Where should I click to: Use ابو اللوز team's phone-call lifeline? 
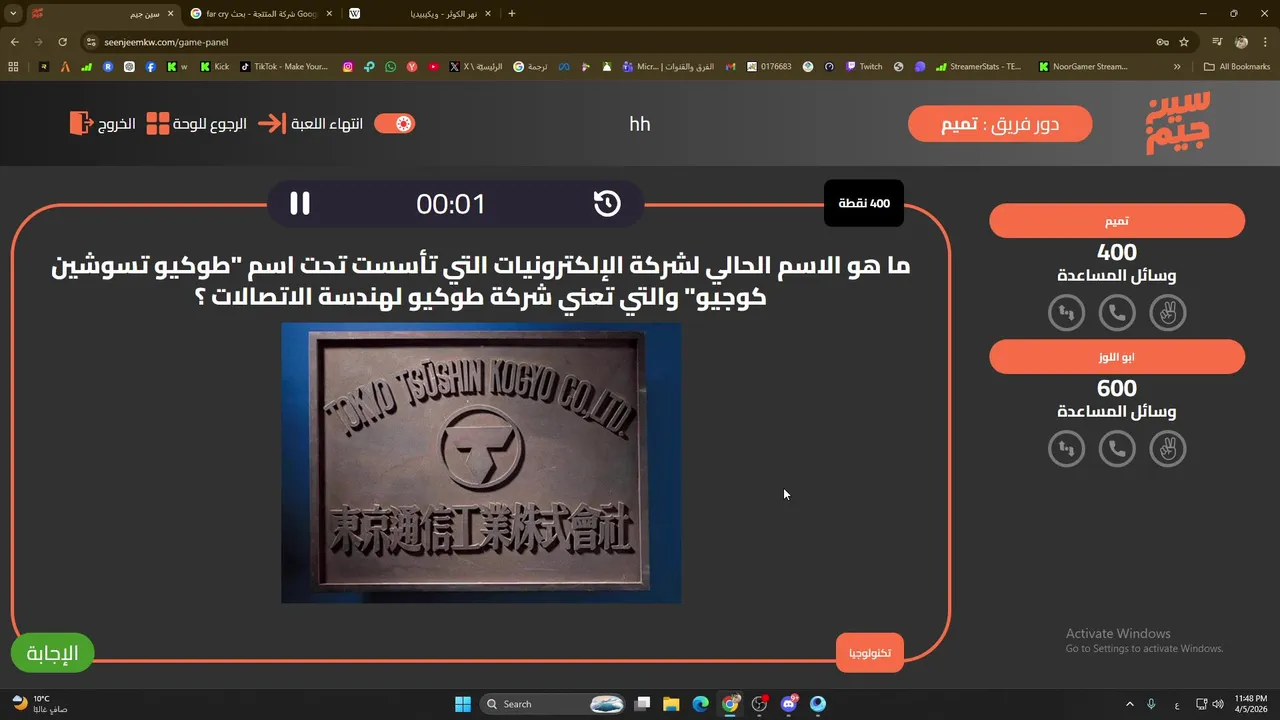(x=1117, y=449)
